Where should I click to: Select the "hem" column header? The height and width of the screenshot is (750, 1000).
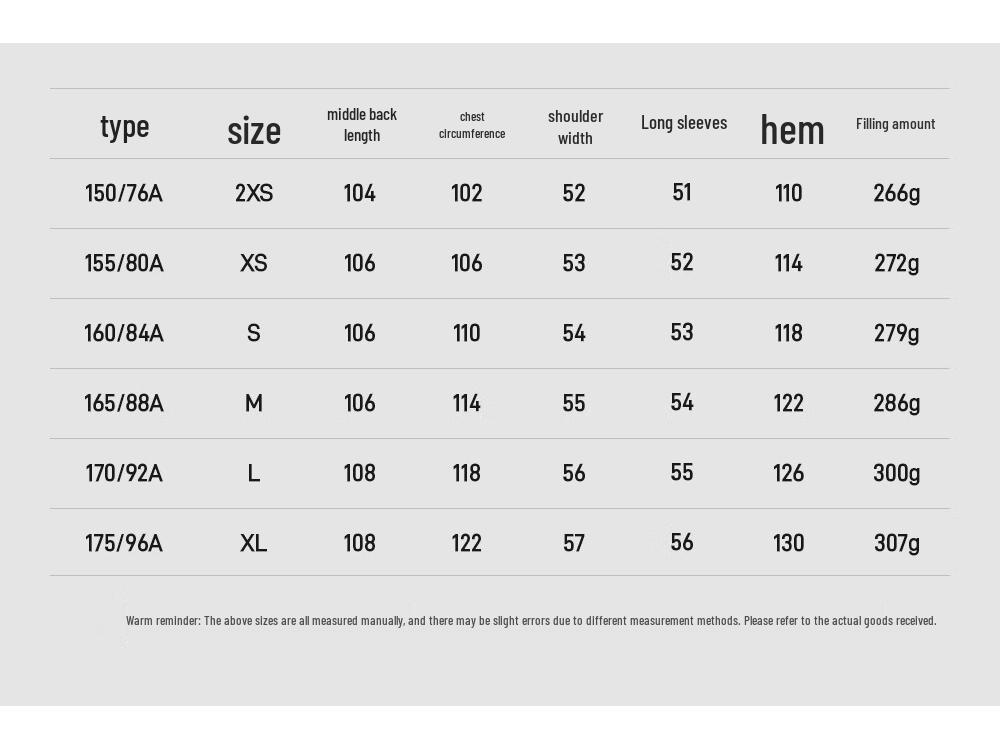click(792, 129)
